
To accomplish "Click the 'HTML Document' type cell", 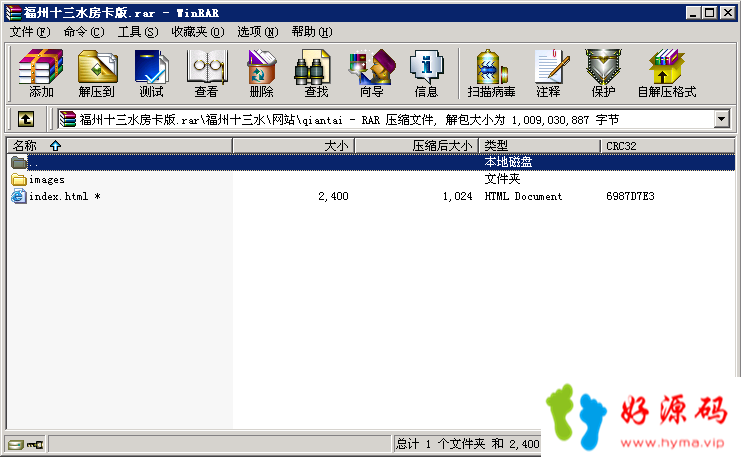I will coord(523,196).
